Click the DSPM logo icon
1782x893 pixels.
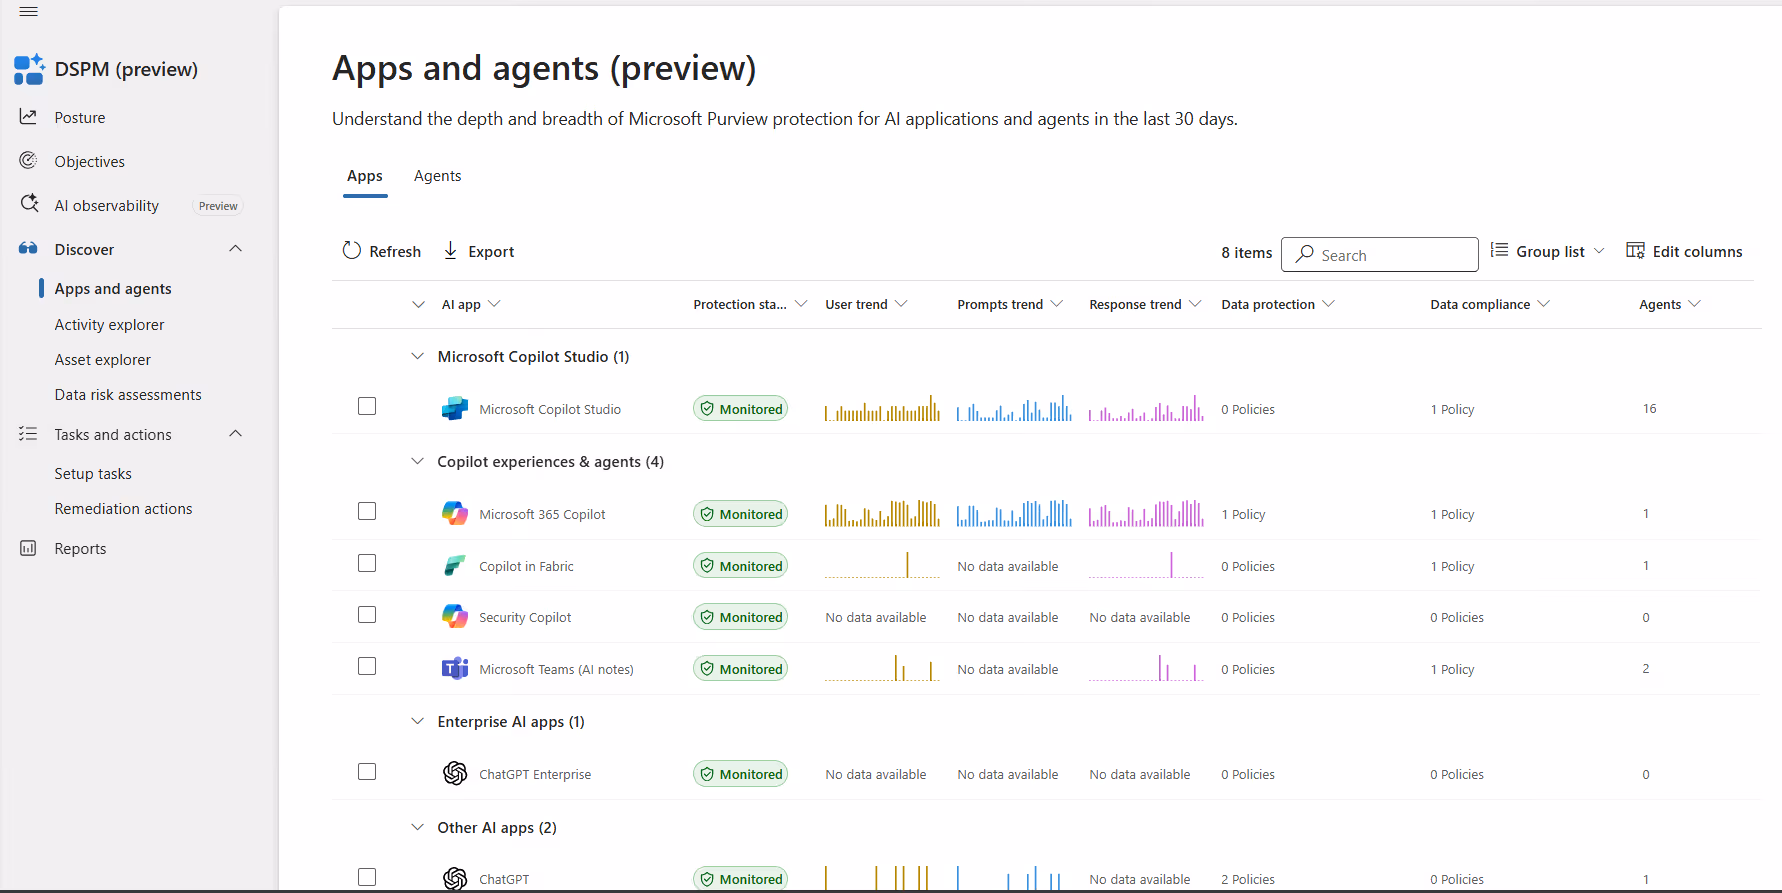click(x=29, y=69)
